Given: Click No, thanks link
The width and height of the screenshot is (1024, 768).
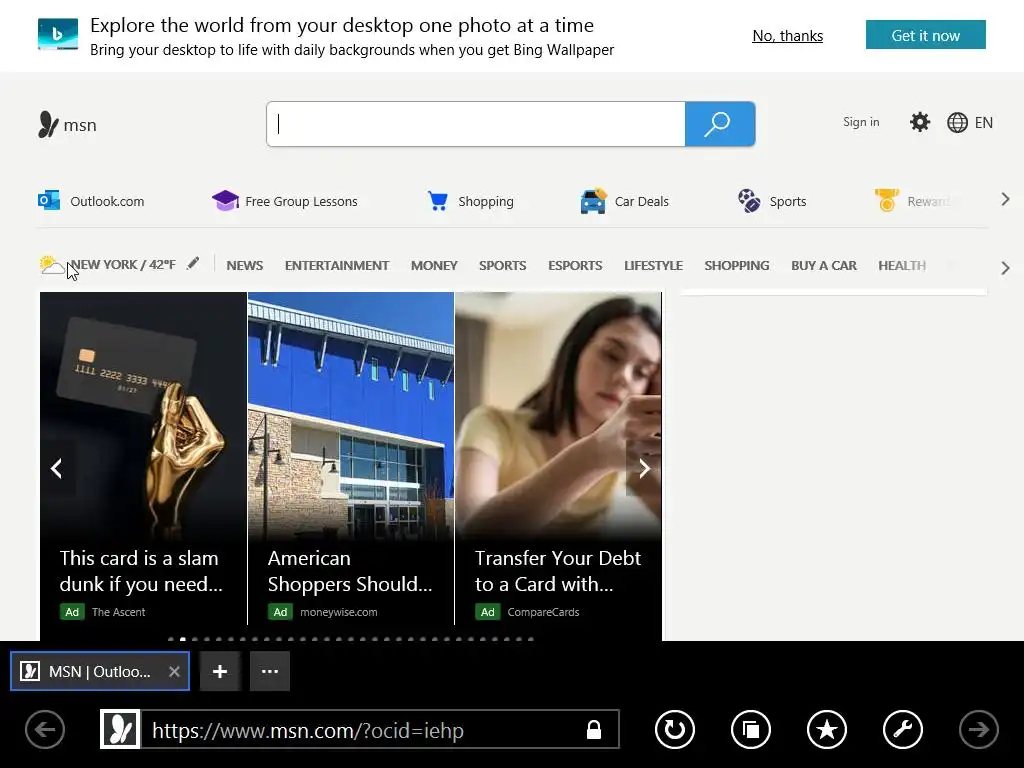Looking at the screenshot, I should [788, 36].
